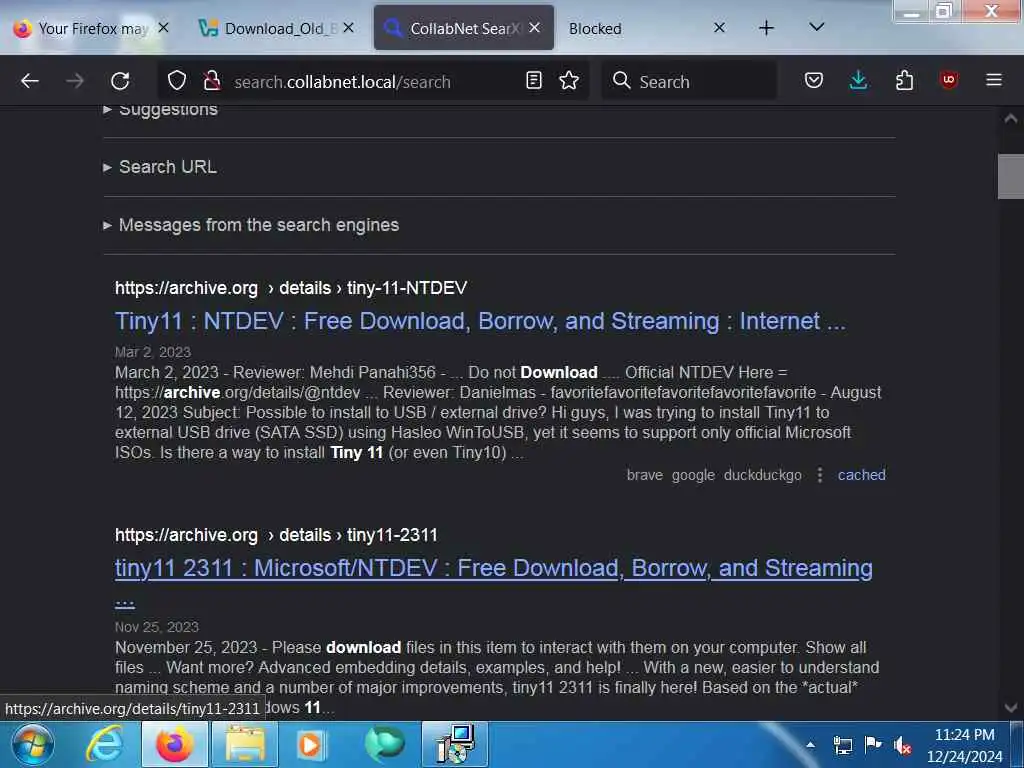Launch Internet Explorer from the taskbar
Viewport: 1024px width, 768px height.
coord(104,744)
